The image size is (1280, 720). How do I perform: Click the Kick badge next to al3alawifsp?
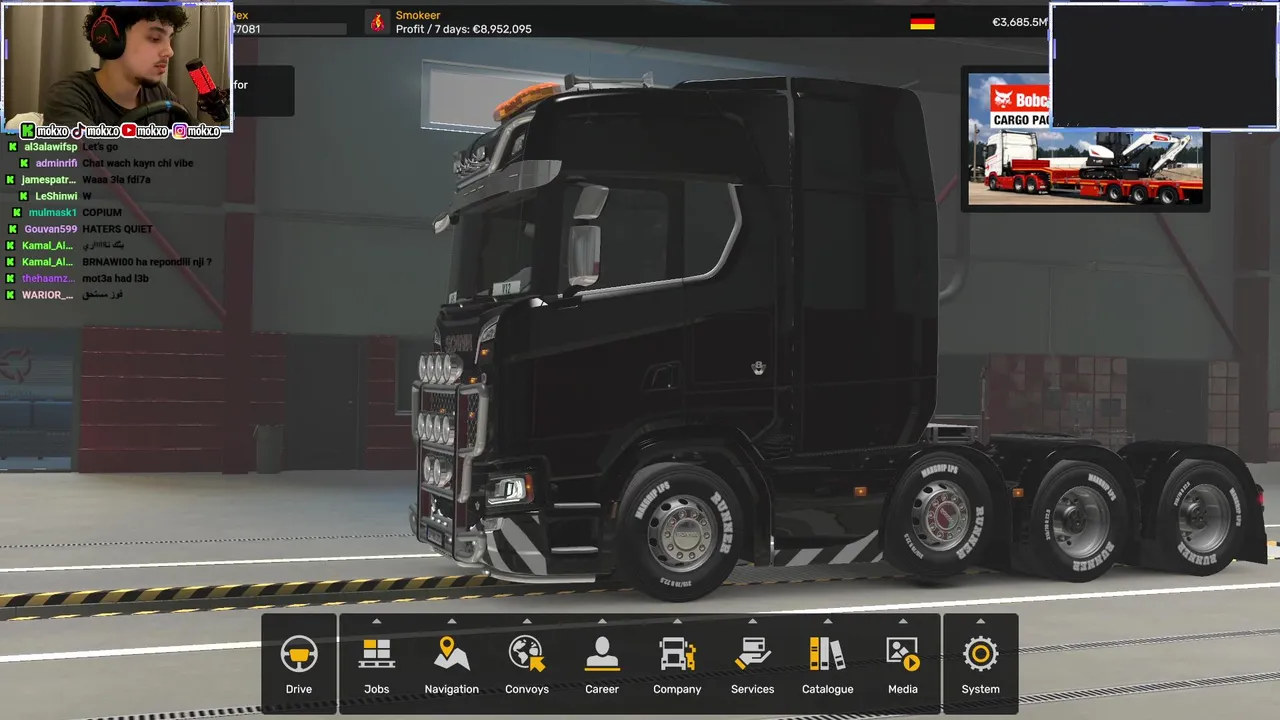(13, 147)
